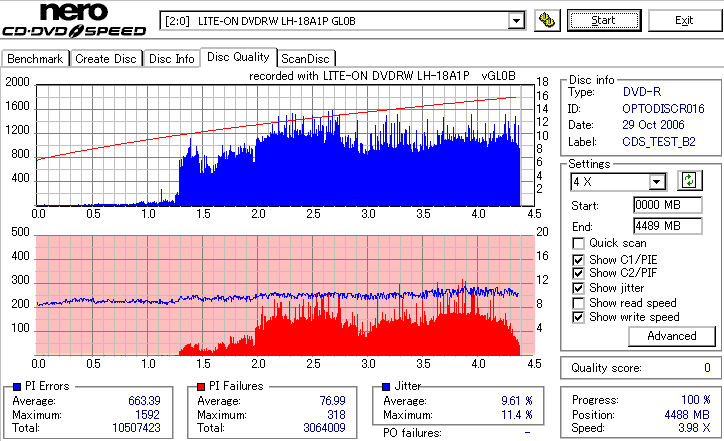Image resolution: width=724 pixels, height=441 pixels.
Task: Click the End position field 4489 MB
Action: tap(668, 226)
